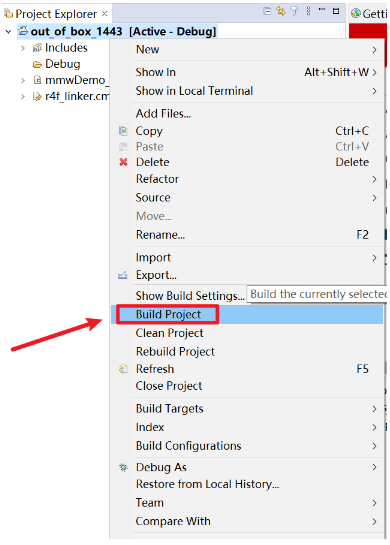Choose Rename... from the context menu
Viewport: 390px width, 545px height.
(x=247, y=235)
